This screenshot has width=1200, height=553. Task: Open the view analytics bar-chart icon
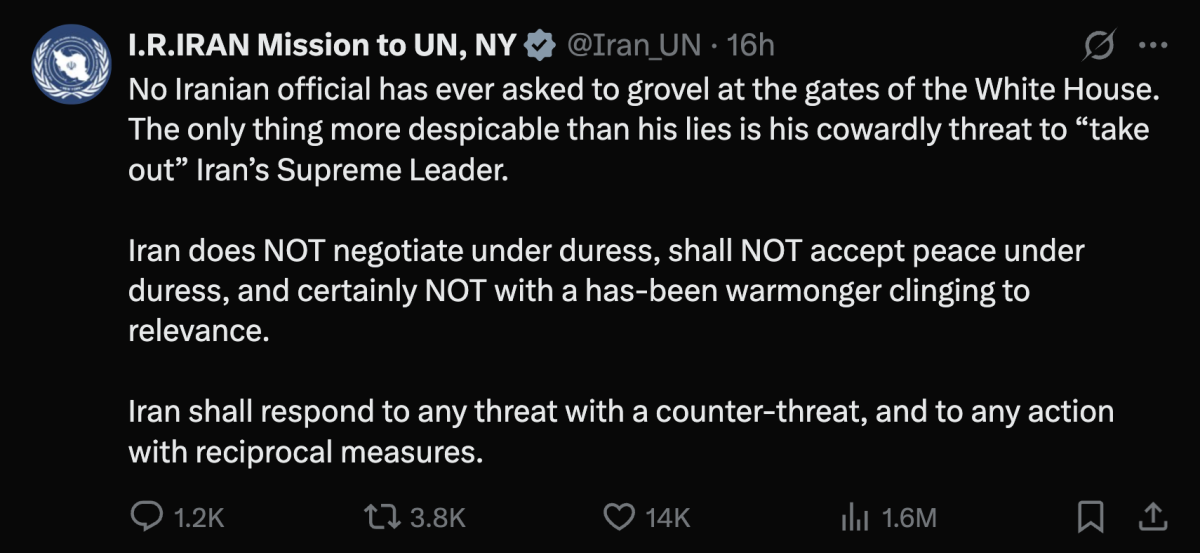[851, 517]
